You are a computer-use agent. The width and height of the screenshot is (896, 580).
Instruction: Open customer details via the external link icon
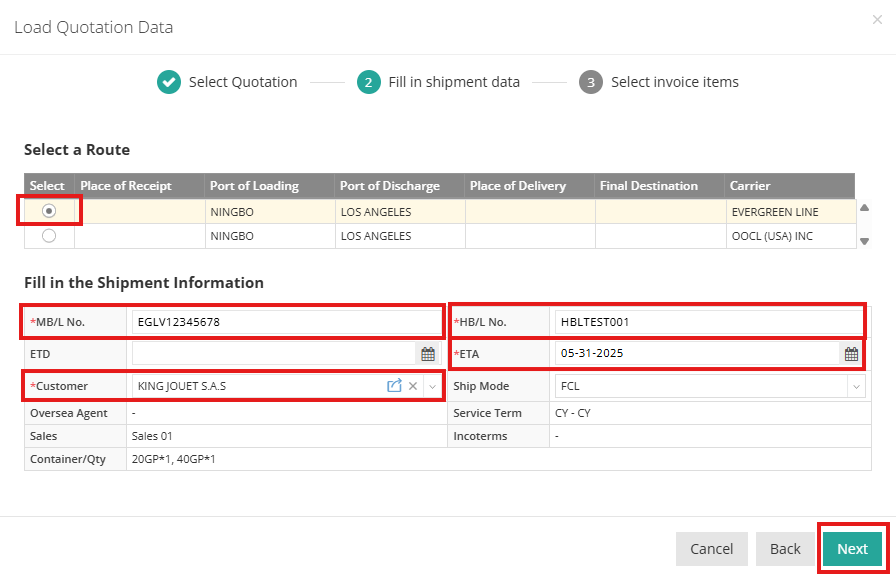click(394, 386)
